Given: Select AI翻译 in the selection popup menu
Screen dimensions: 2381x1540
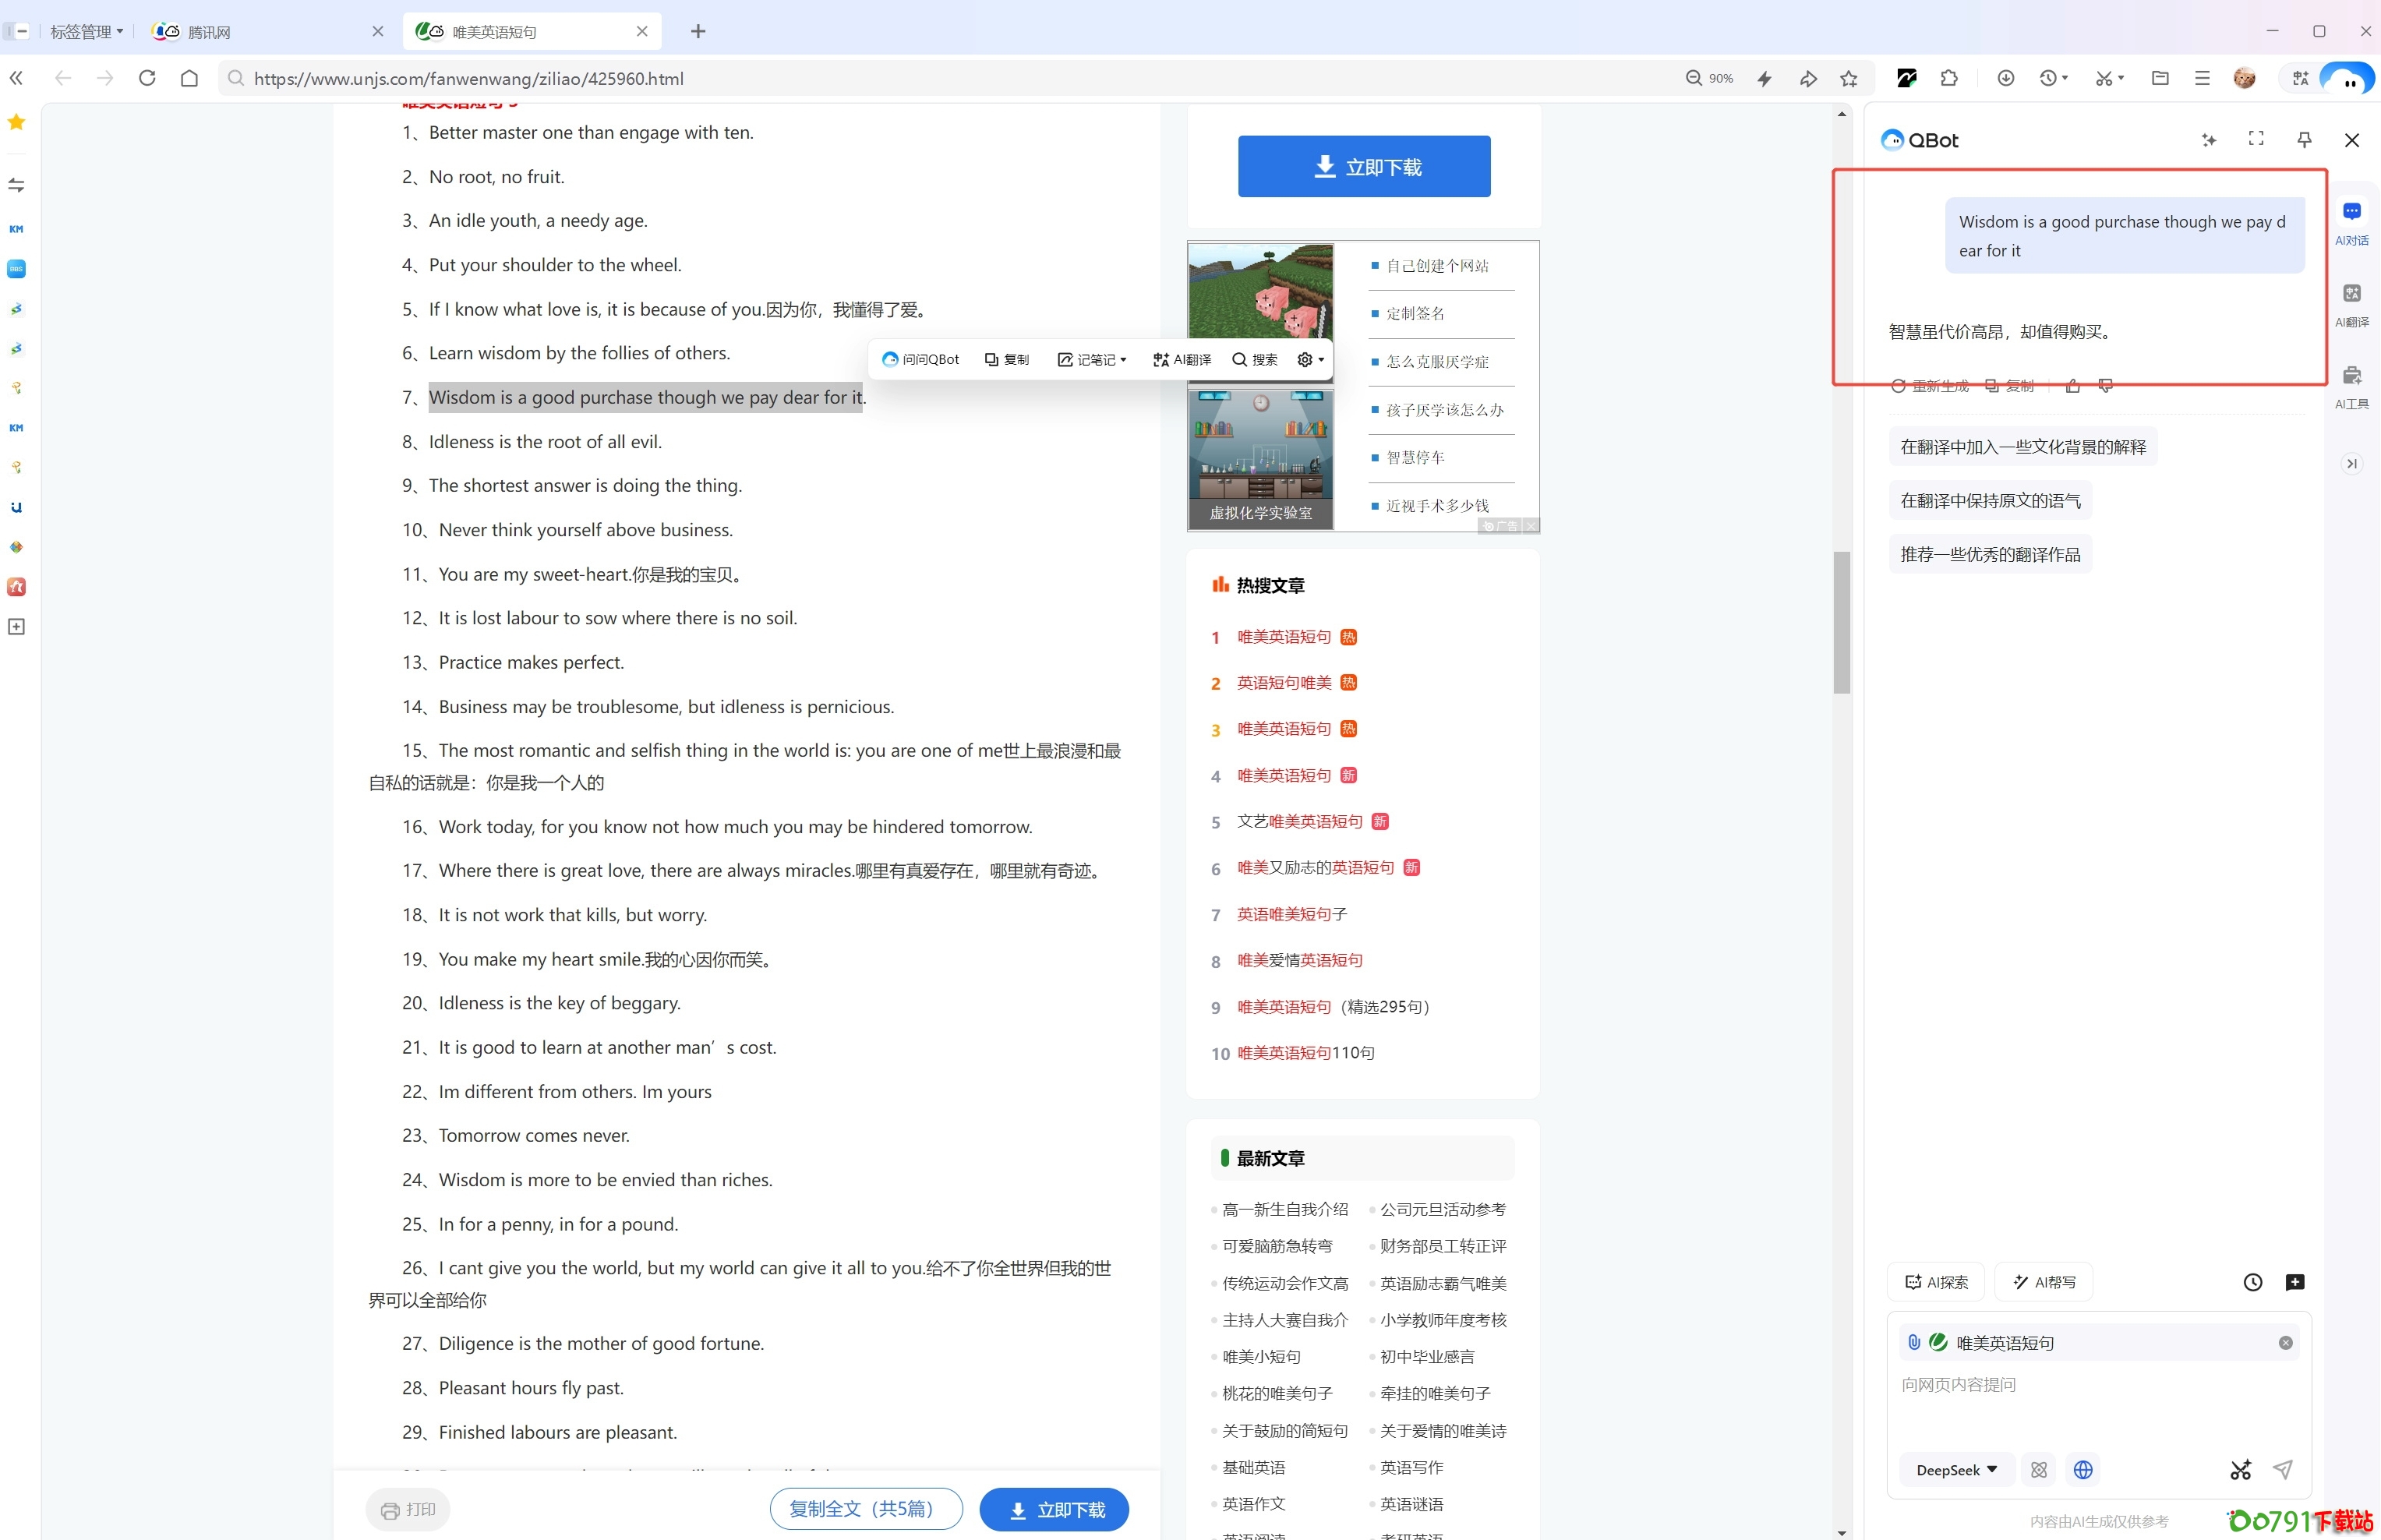Looking at the screenshot, I should tap(1182, 359).
